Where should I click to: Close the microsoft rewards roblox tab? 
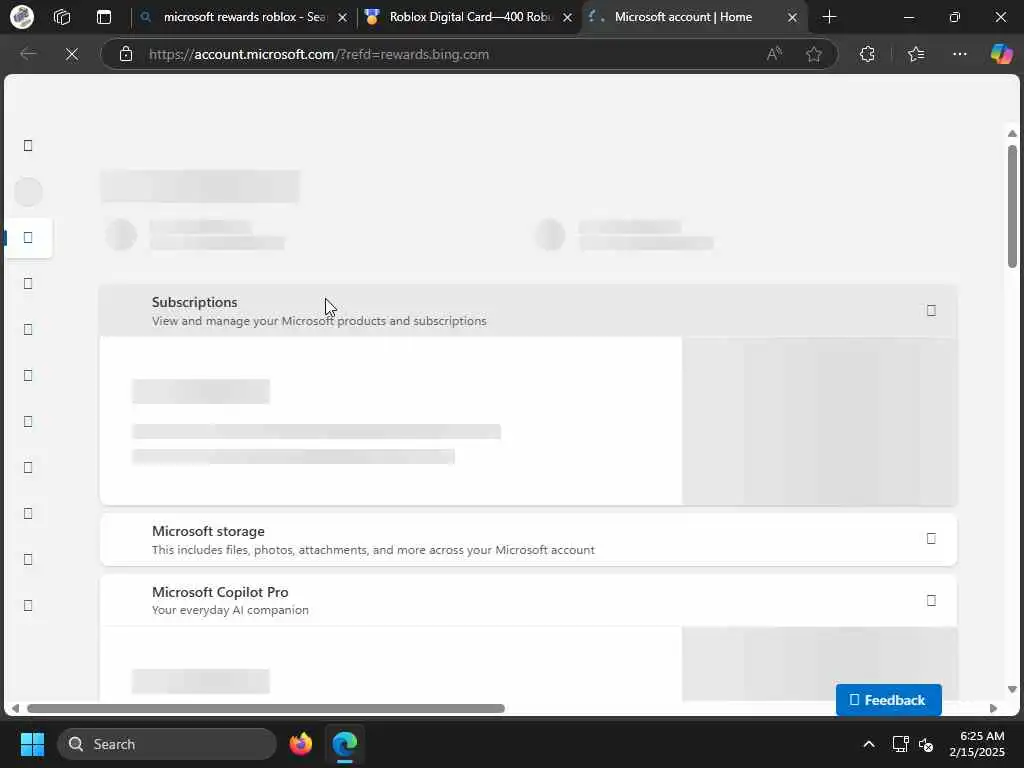tap(342, 18)
